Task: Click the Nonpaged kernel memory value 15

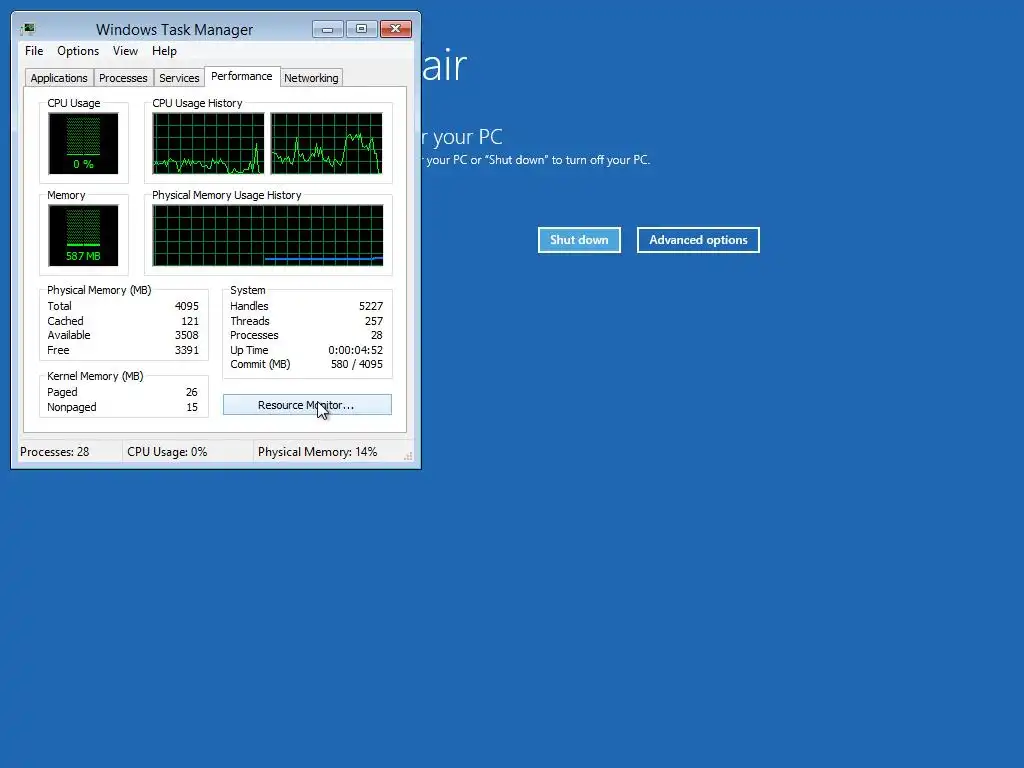Action: (x=191, y=408)
